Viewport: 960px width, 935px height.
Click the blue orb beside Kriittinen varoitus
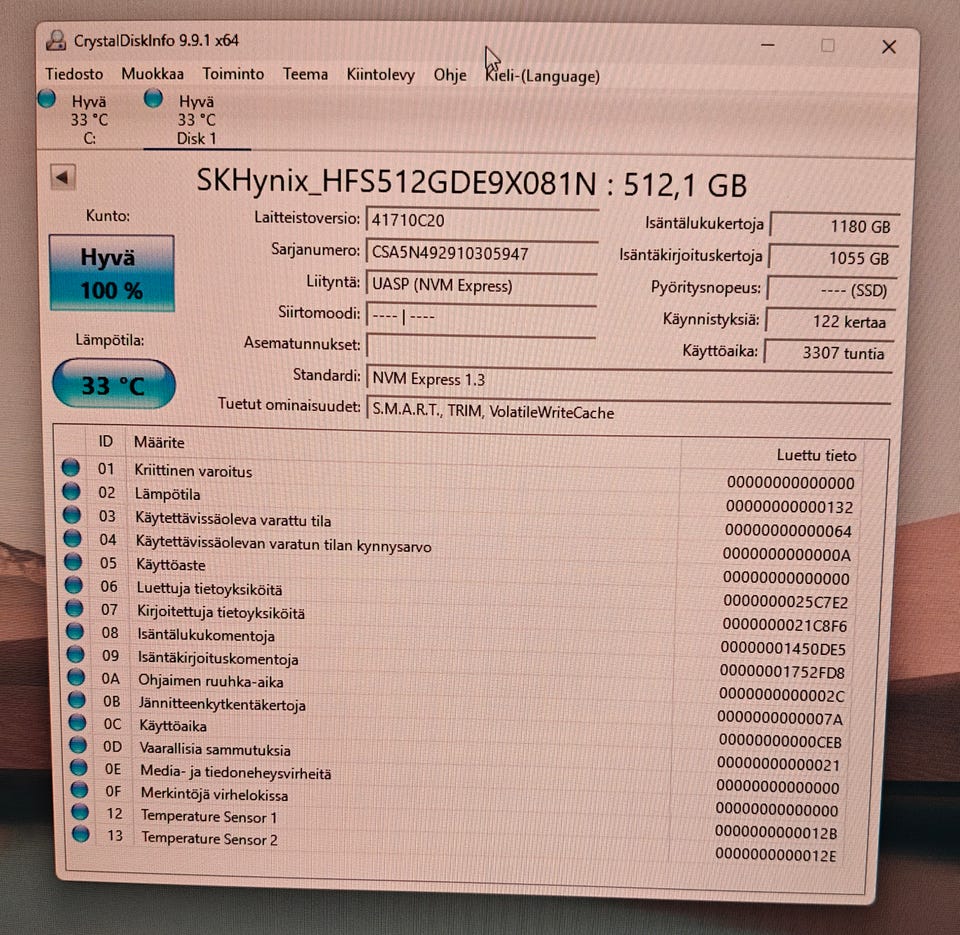[x=71, y=468]
